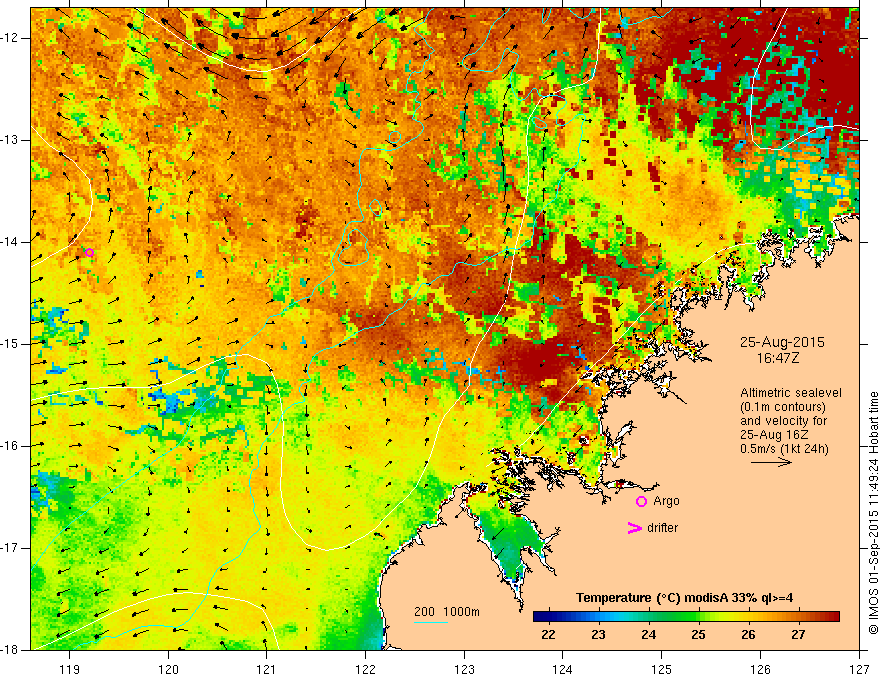
Task: Click the magenta drifter arrow in legend
Action: coord(634,528)
